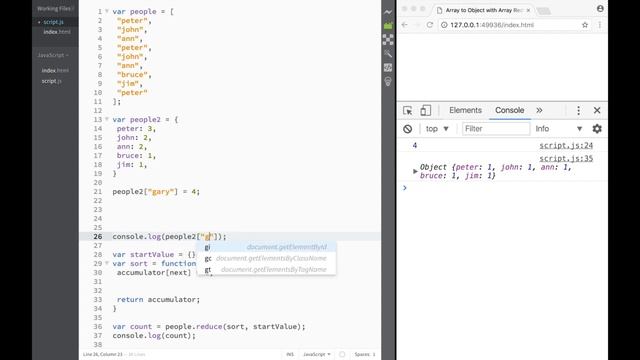Clear the DevTools console

(407, 129)
